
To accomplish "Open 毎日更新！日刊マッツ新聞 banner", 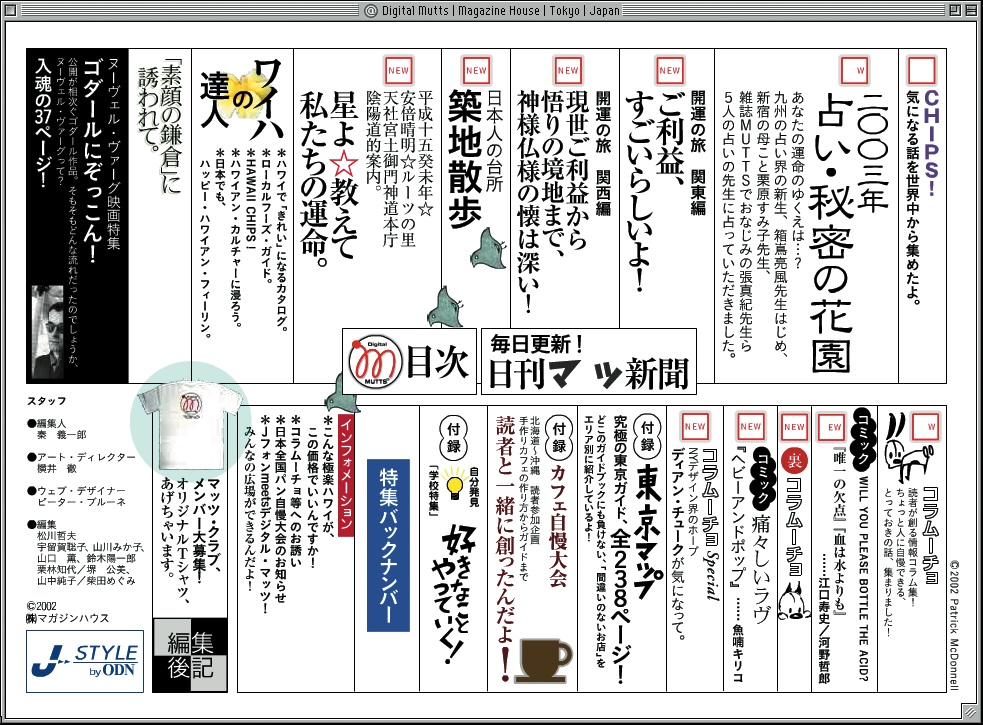I will (x=589, y=361).
